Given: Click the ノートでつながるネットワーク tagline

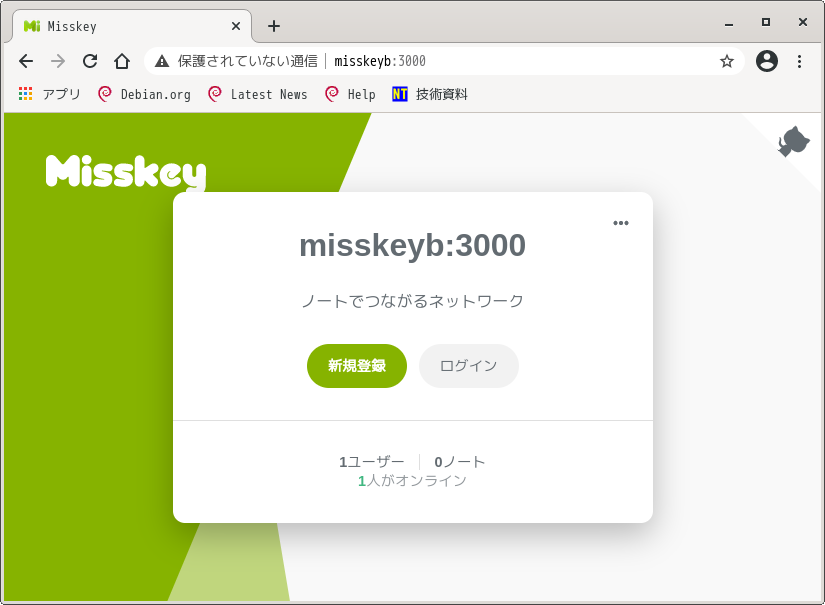Looking at the screenshot, I should [412, 301].
